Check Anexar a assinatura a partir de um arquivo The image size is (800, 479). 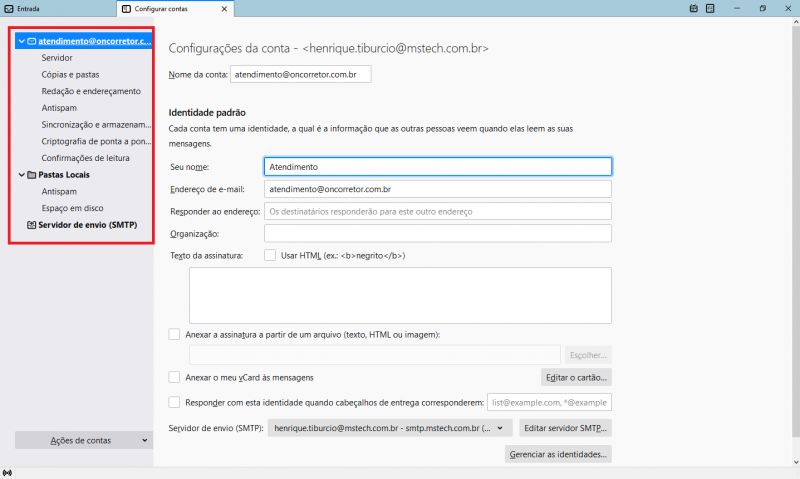[x=174, y=334]
